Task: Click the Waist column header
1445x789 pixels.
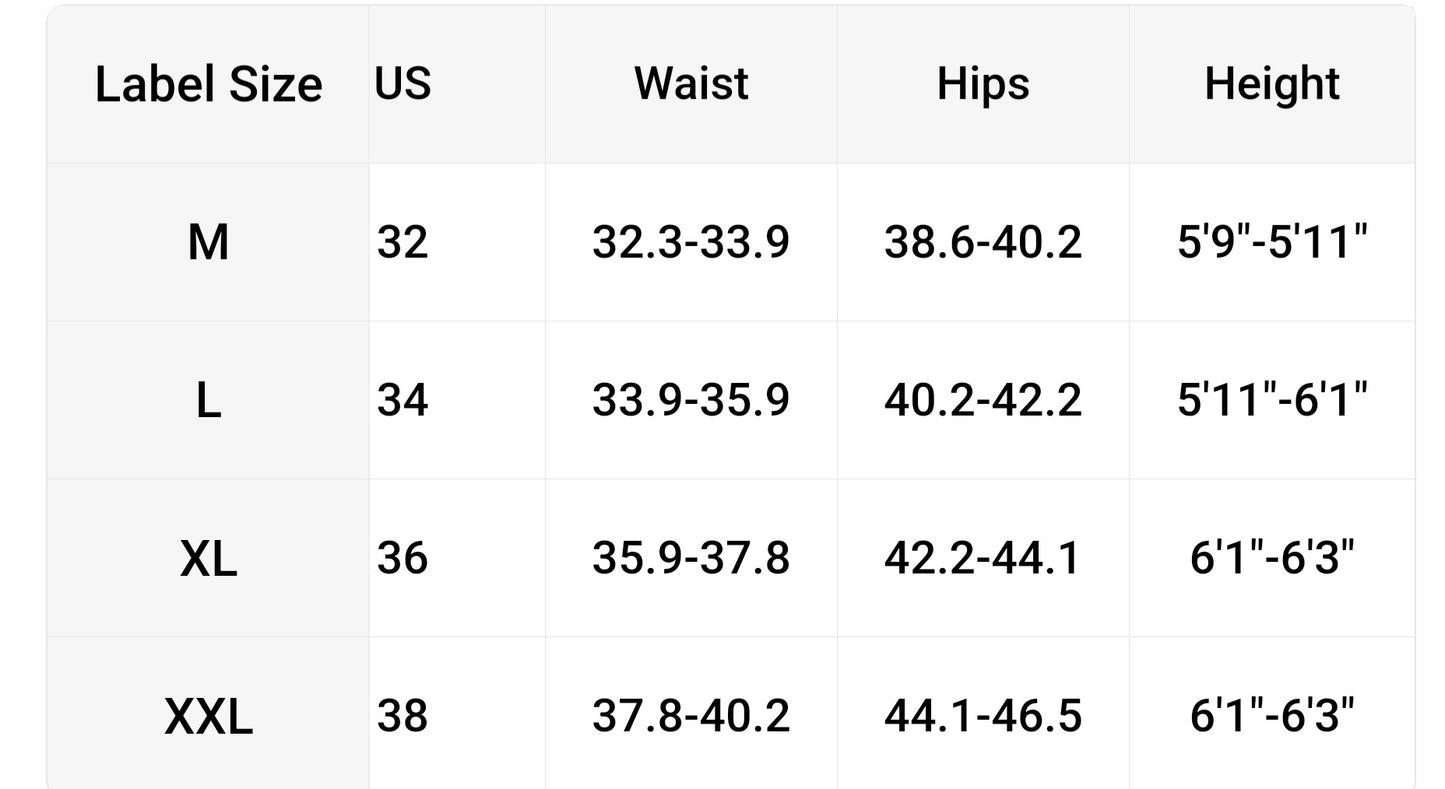Action: point(691,84)
